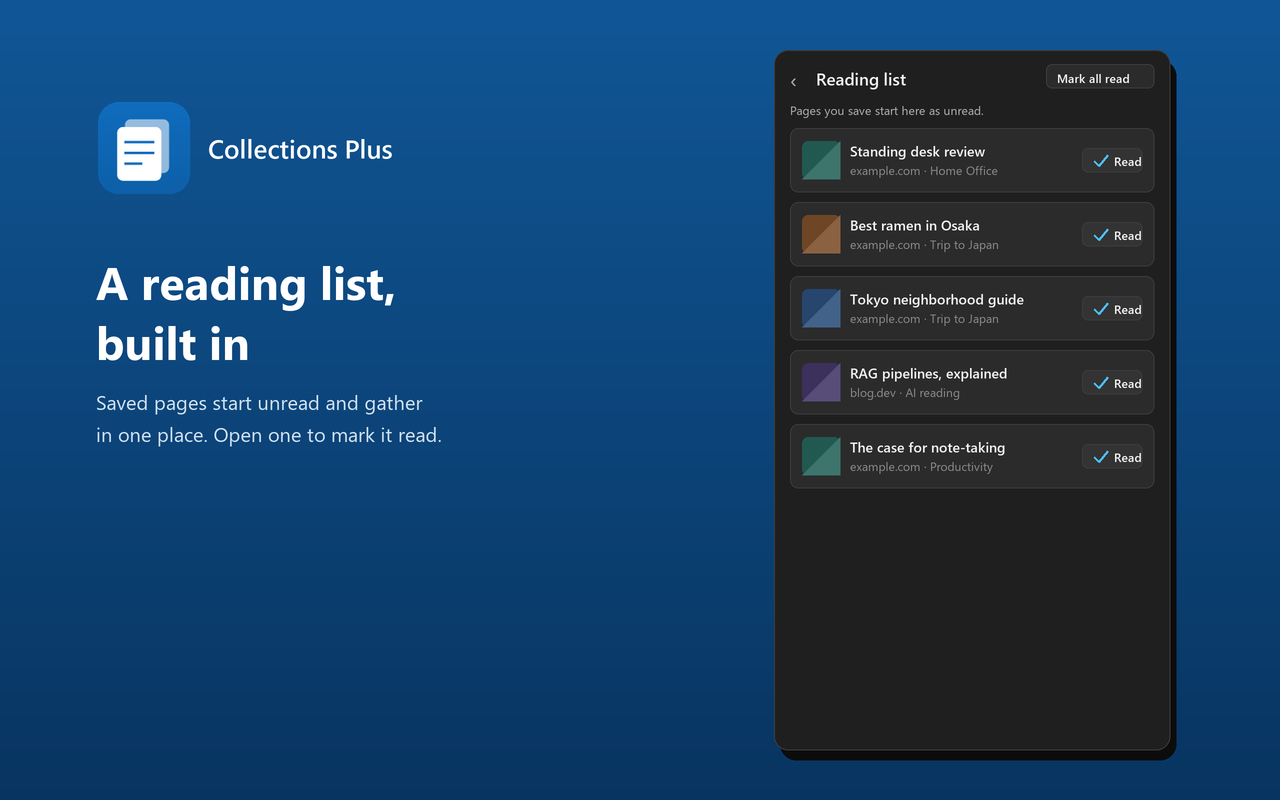Toggle Read status for Tokyo neighborhood guide
The image size is (1280, 800).
point(1112,309)
